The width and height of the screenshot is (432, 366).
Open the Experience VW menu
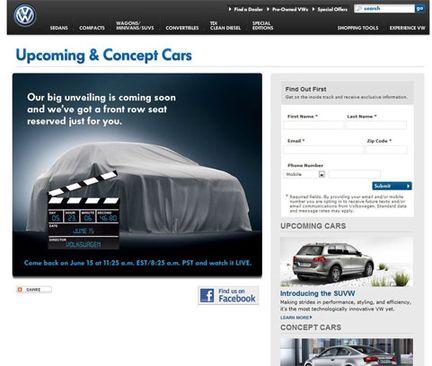click(407, 28)
